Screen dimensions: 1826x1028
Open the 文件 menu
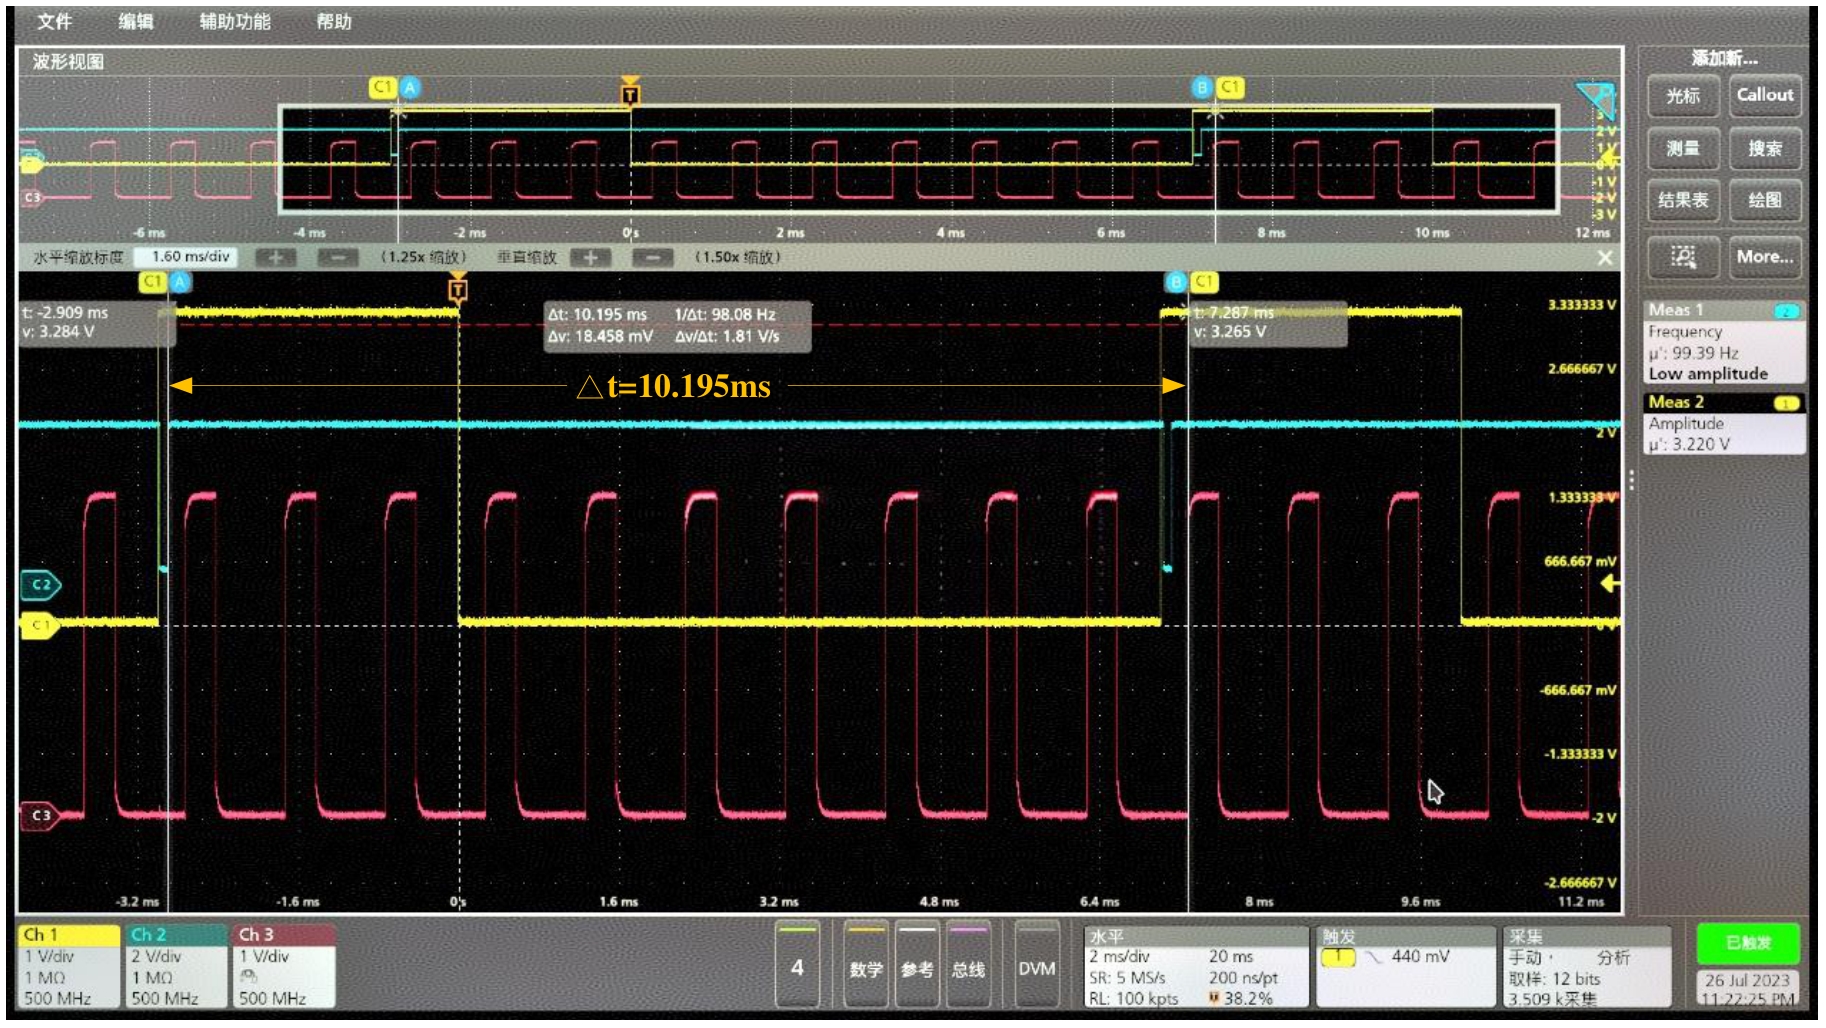coord(54,21)
